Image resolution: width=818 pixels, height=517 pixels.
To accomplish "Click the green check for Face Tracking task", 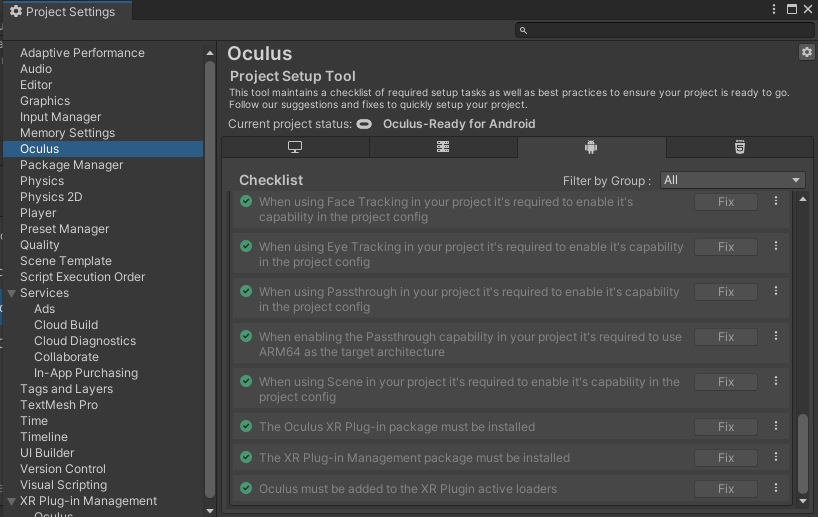I will pos(246,201).
